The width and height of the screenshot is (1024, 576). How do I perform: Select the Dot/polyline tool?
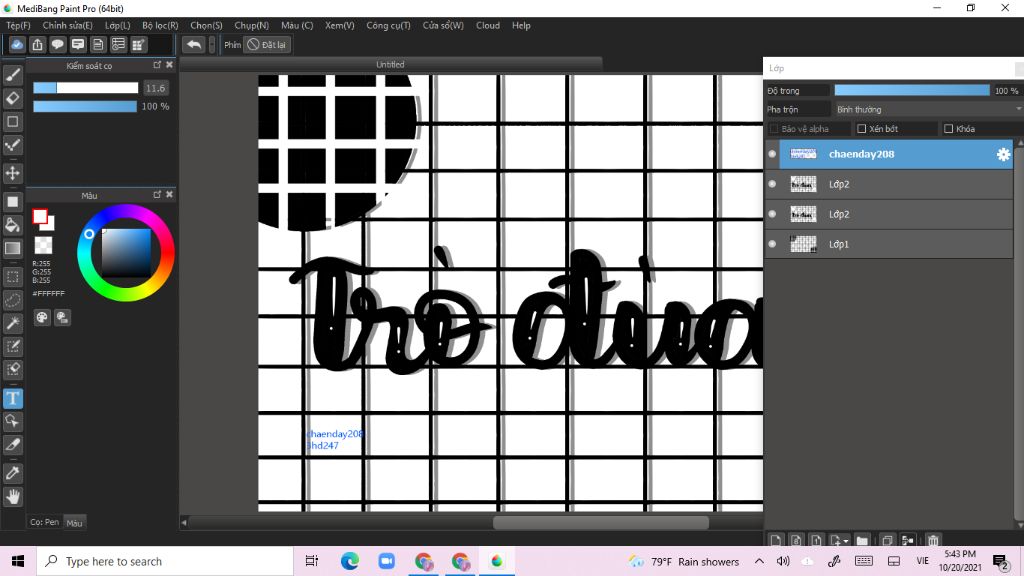coord(12,145)
